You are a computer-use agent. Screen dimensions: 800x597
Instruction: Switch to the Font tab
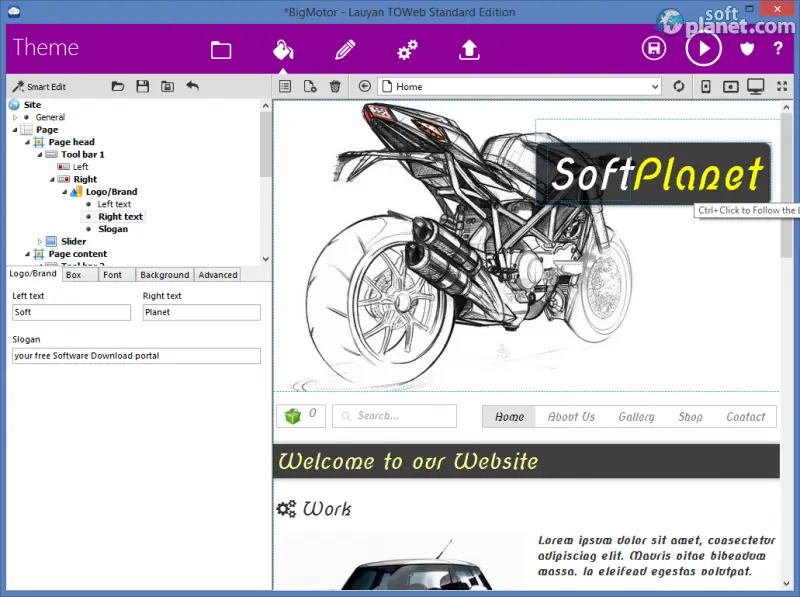(x=117, y=275)
